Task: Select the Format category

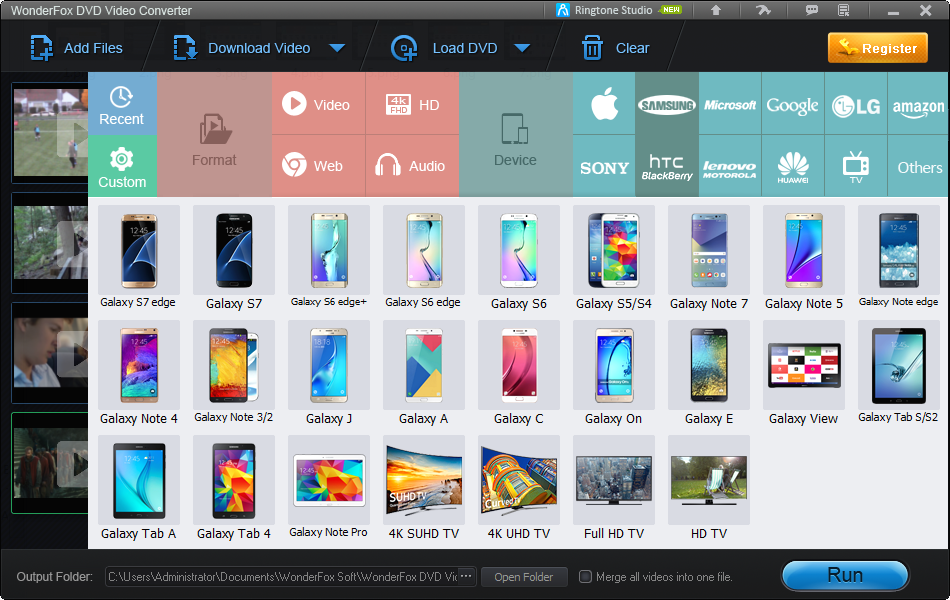Action: [x=214, y=135]
